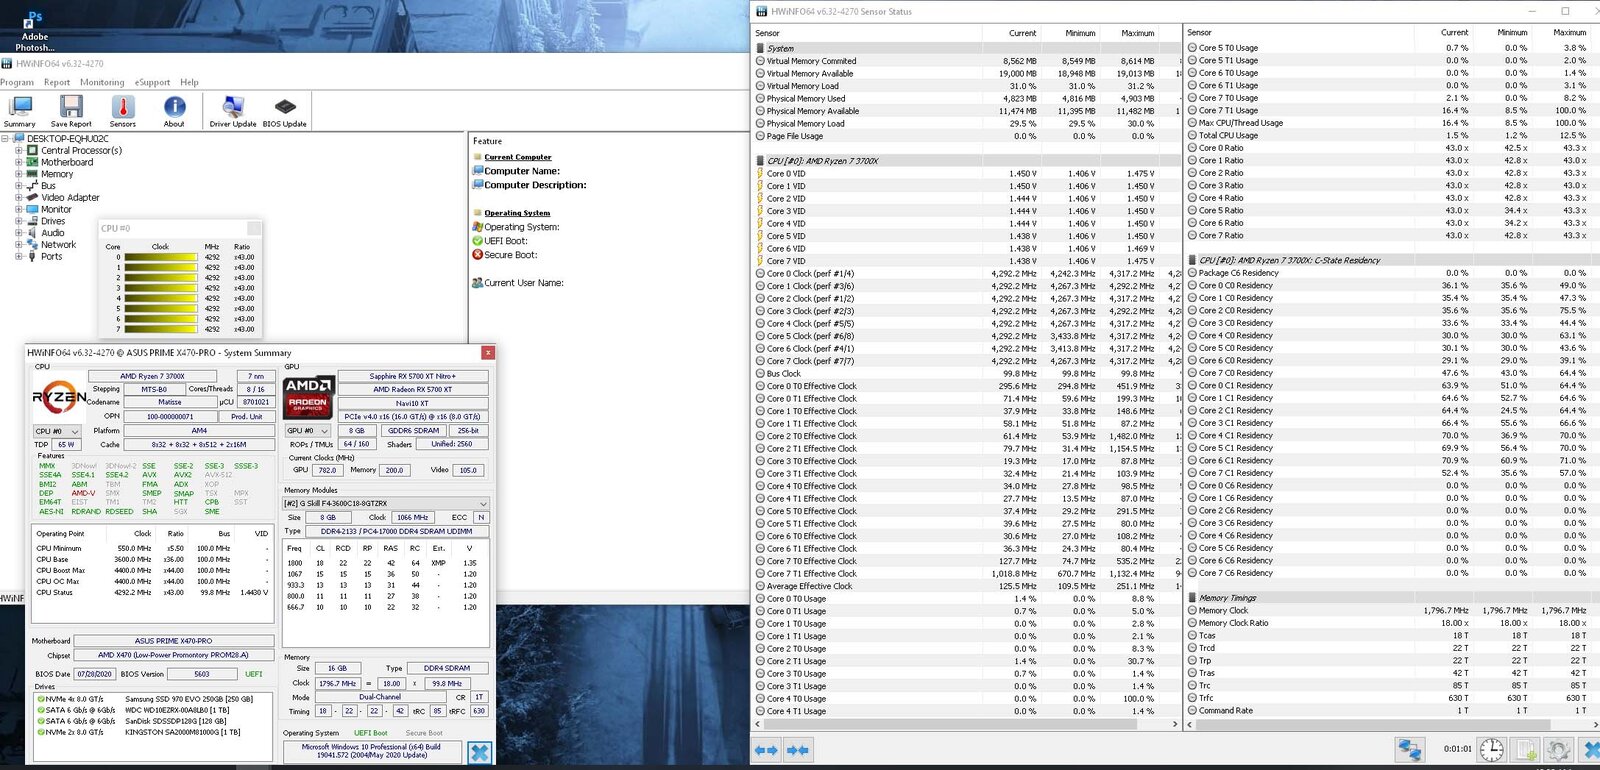This screenshot has height=770, width=1600.
Task: Click the Video Adapter card icon
Action: 33,197
